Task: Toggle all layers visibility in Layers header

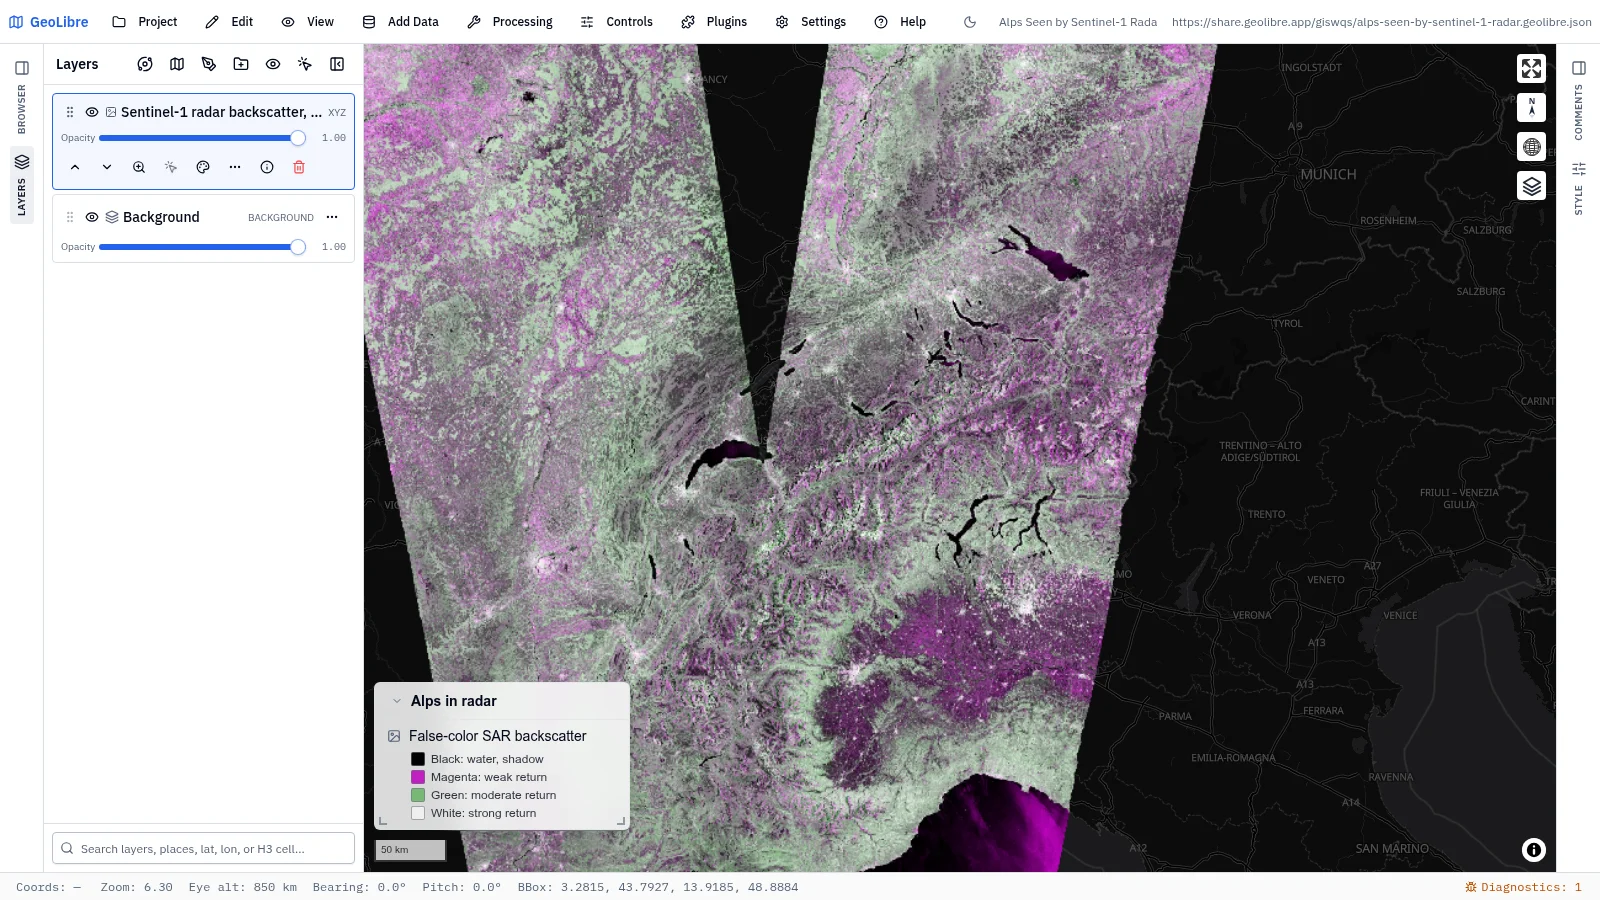Action: [273, 64]
